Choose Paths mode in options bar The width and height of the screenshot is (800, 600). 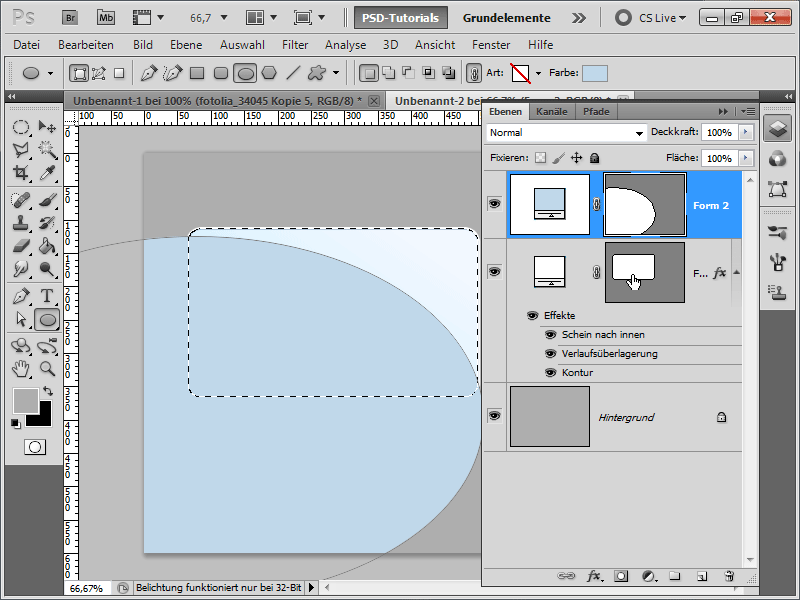(99, 73)
